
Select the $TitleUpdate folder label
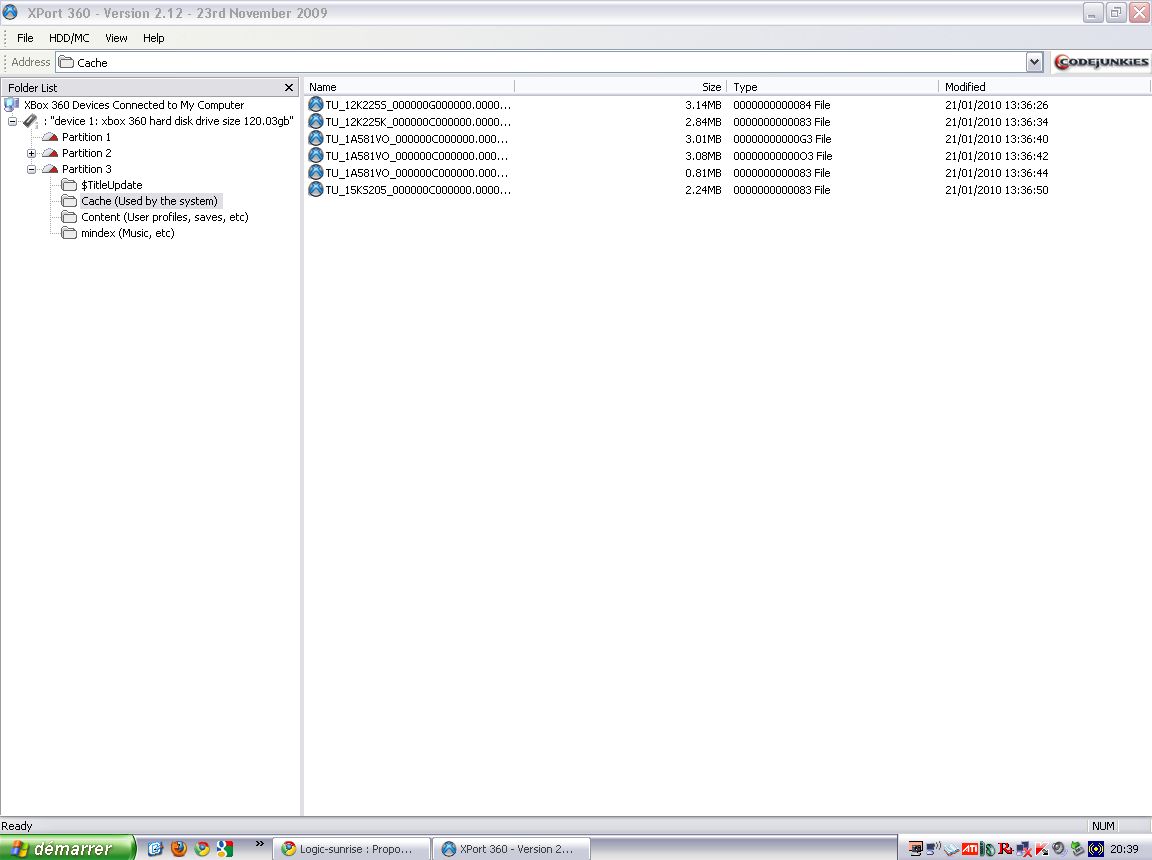(112, 185)
